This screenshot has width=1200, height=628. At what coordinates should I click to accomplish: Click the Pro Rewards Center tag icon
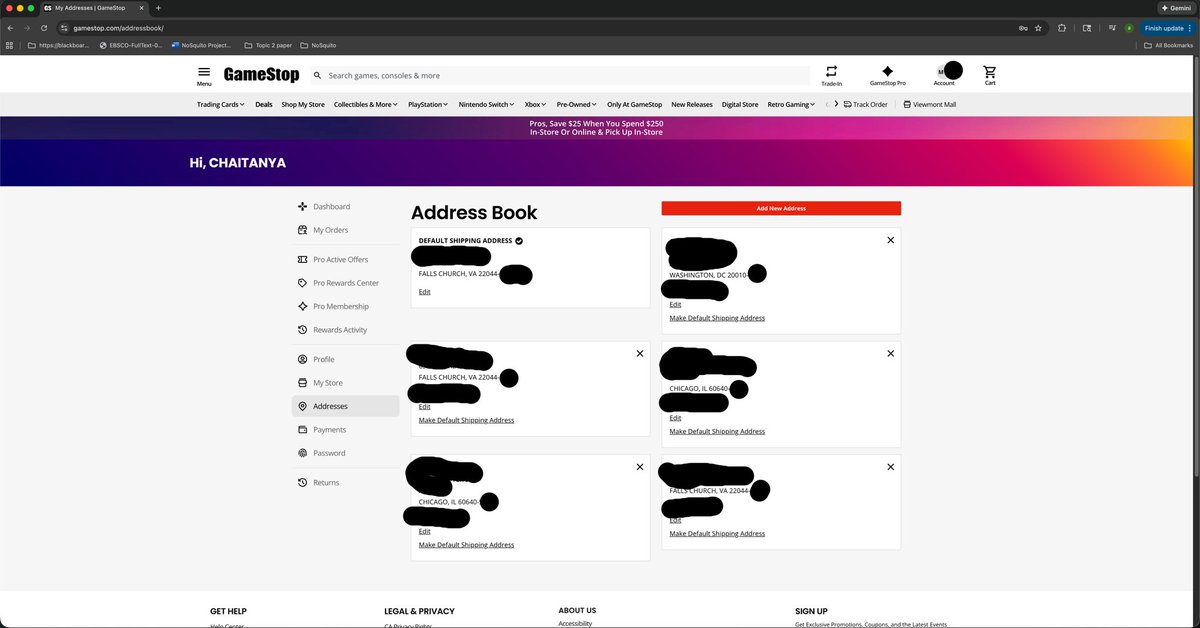point(303,283)
